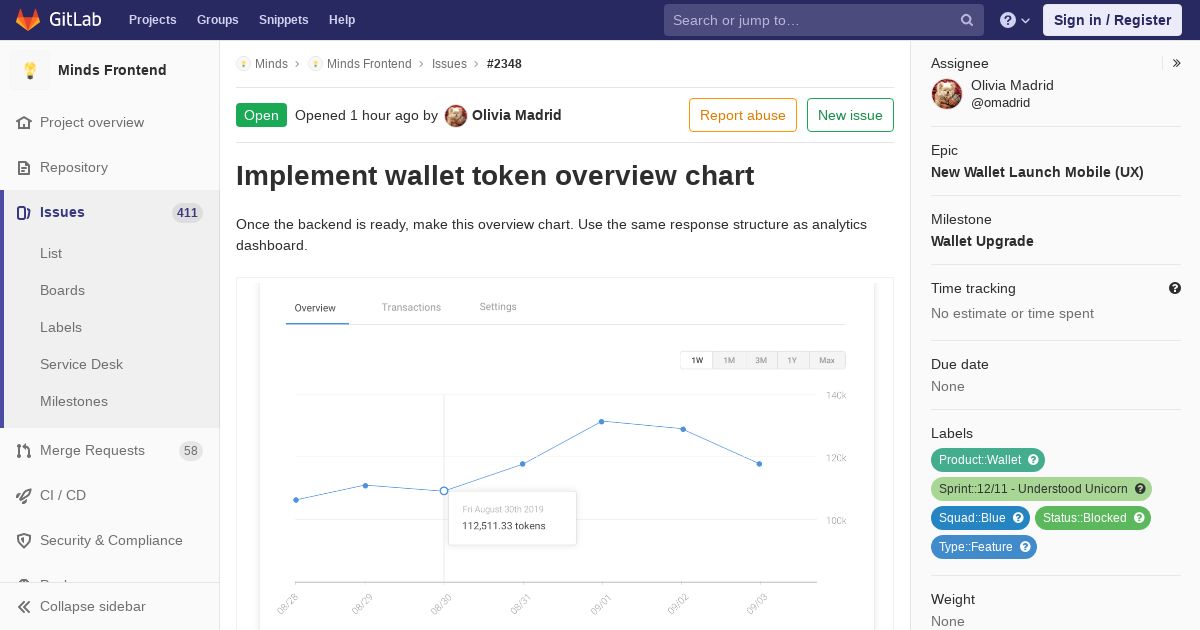Open the Minds breadcrumb link
Screen dimensions: 1200x630
[x=271, y=64]
